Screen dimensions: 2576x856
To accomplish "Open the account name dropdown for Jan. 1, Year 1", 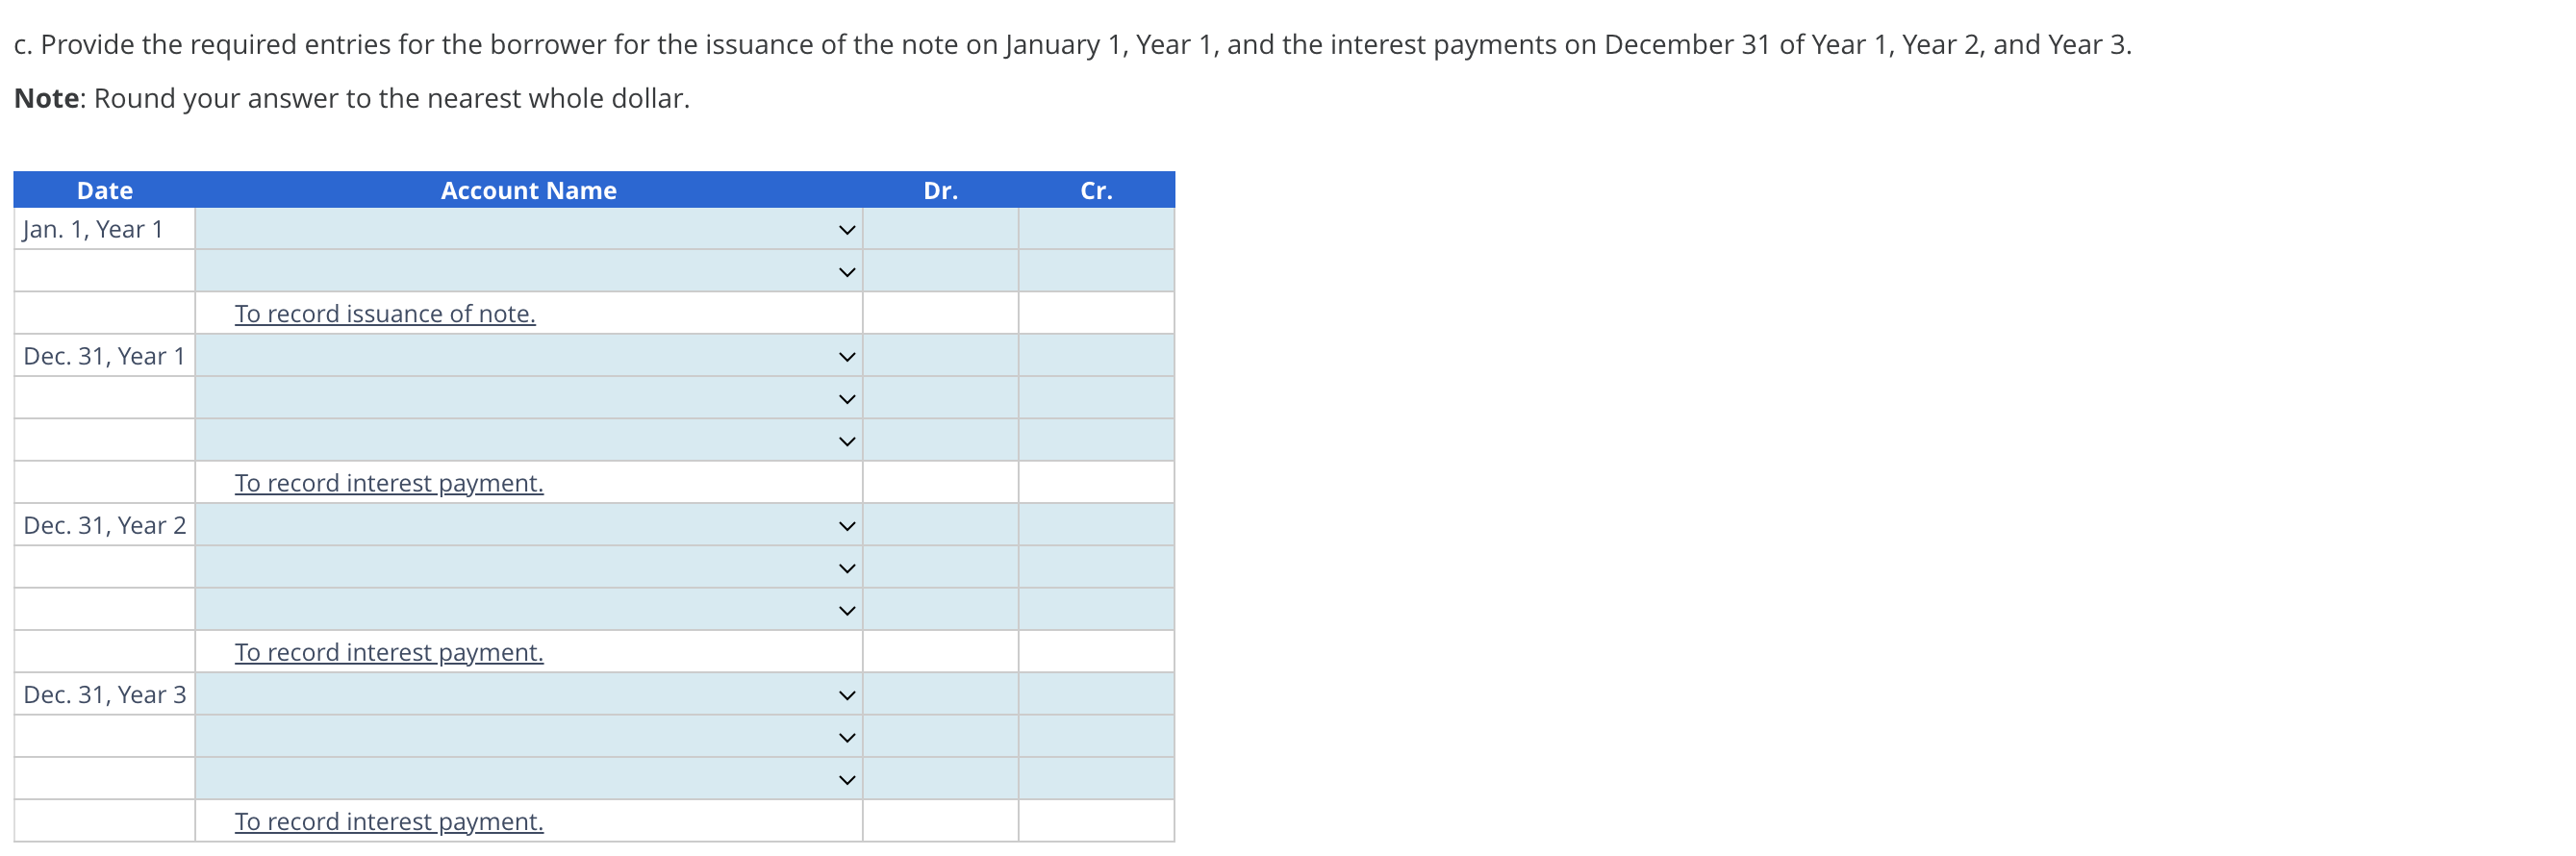I will [847, 228].
